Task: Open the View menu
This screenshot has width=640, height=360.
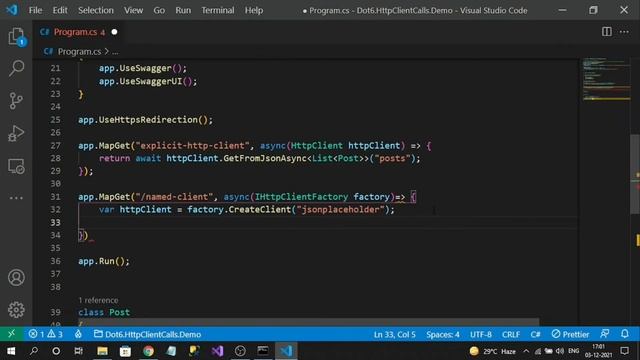Action: [x=133, y=10]
